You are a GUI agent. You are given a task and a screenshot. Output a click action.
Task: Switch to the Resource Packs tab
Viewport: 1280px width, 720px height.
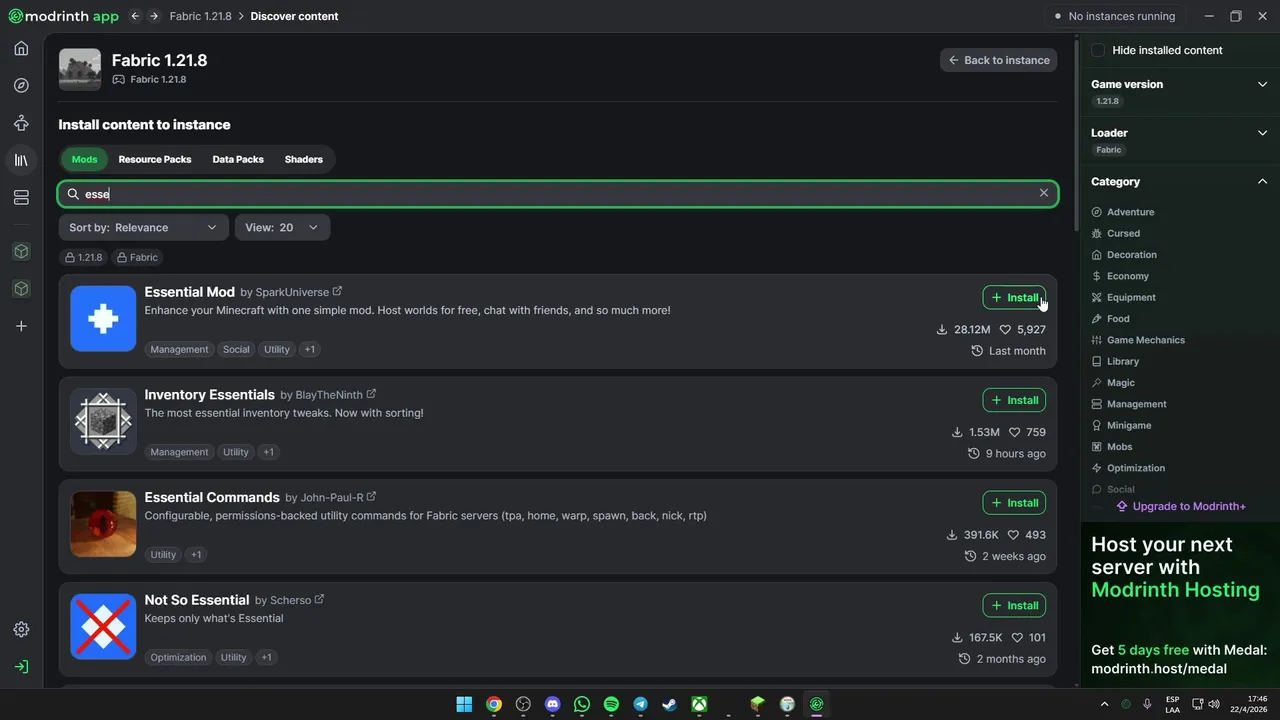(155, 159)
